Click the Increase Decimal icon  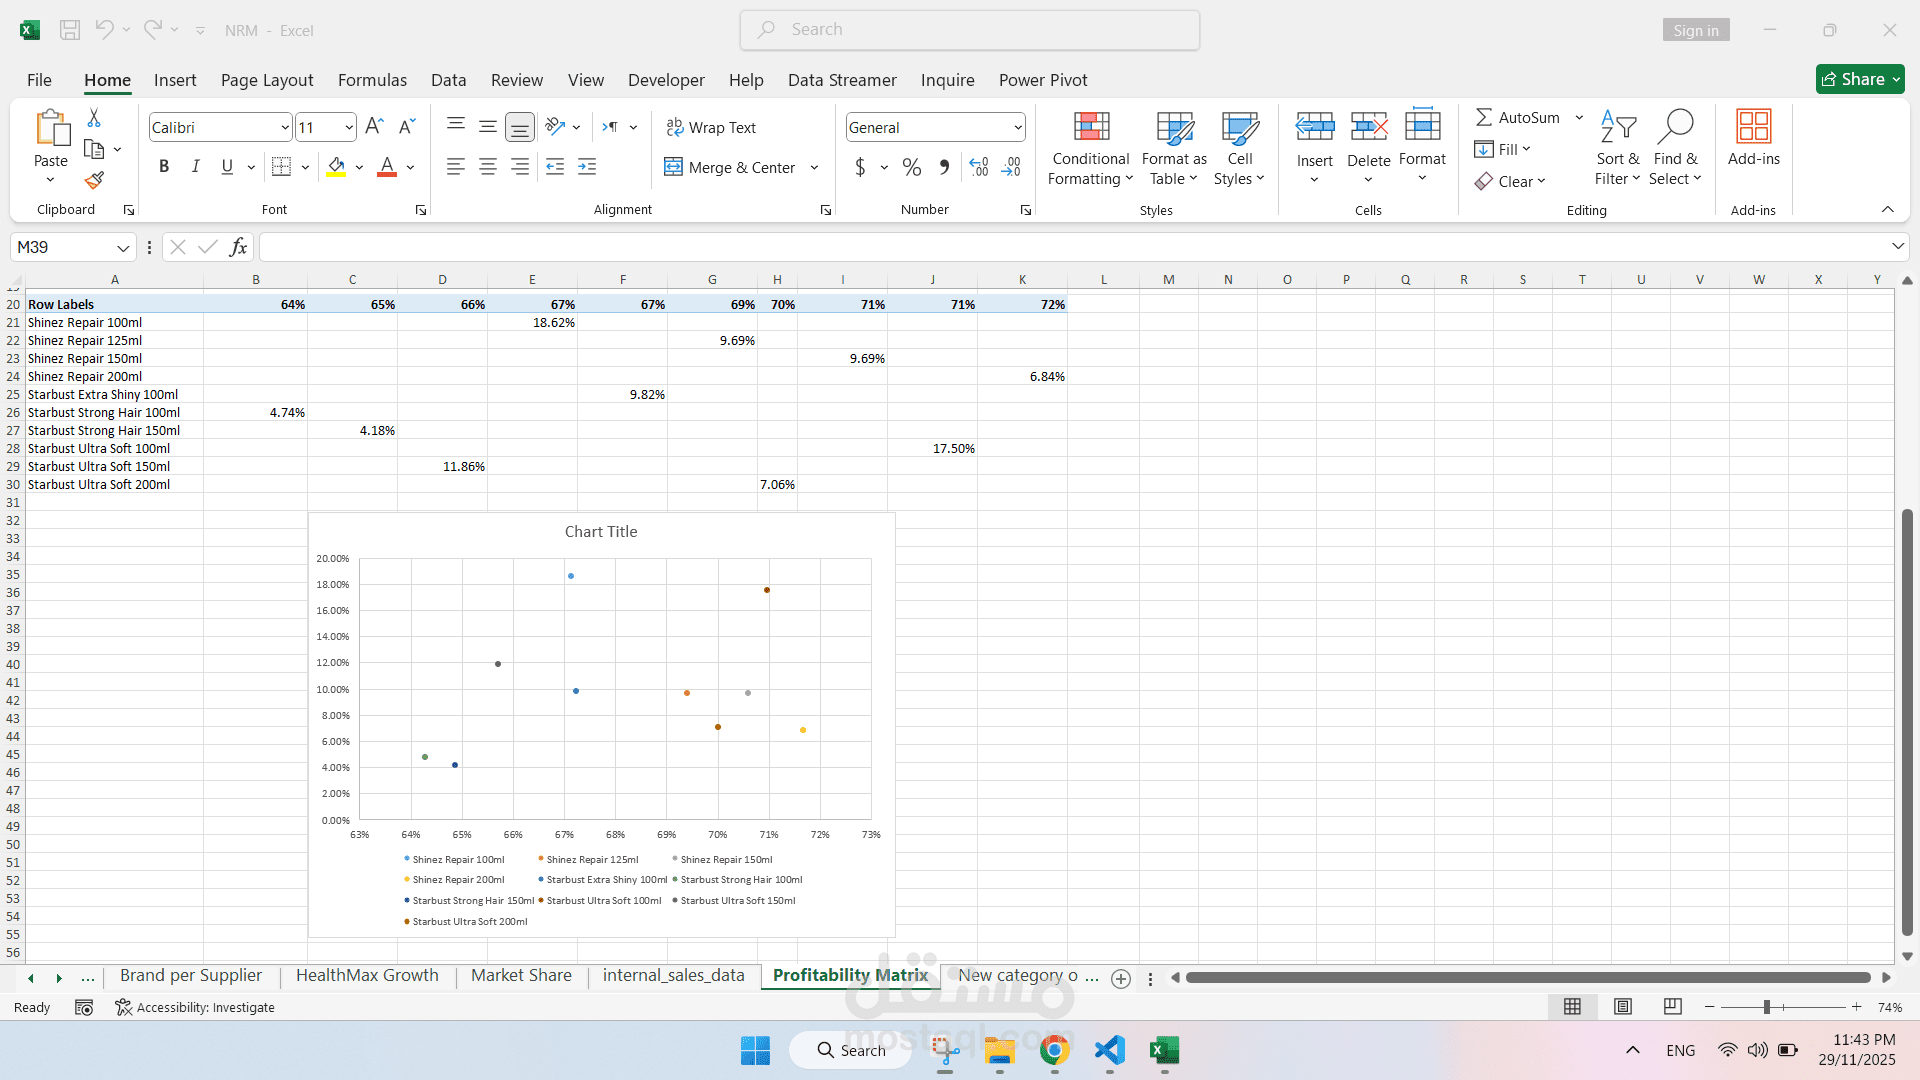point(979,168)
